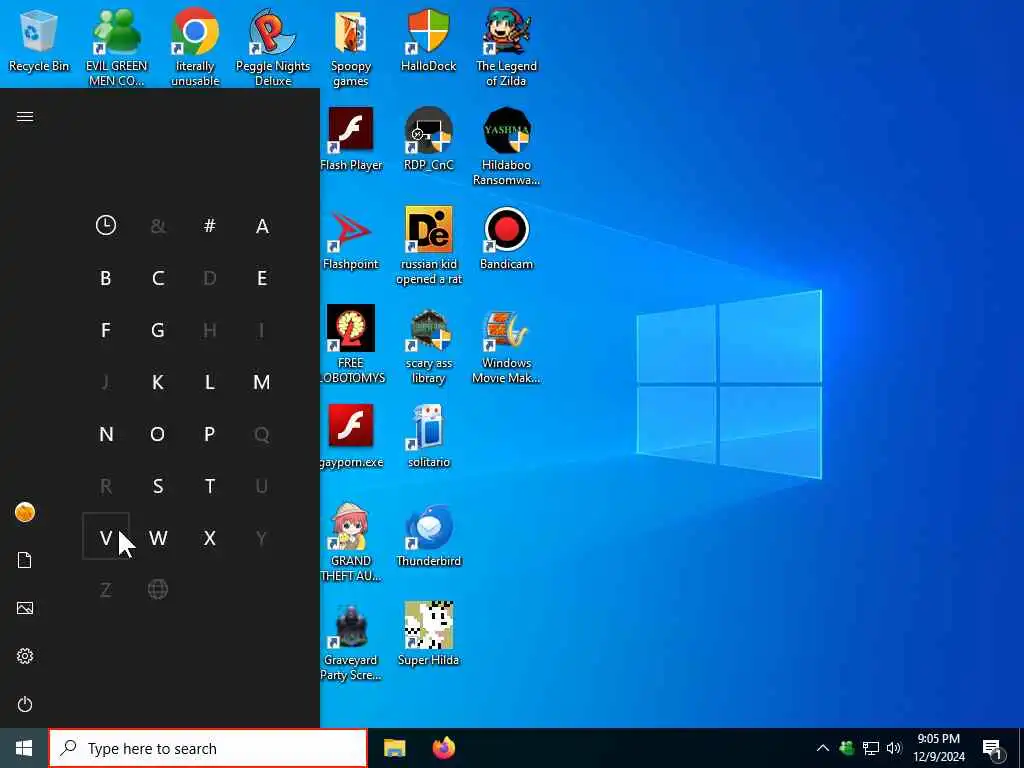The height and width of the screenshot is (768, 1024).
Task: Launch Bandicam screen recorder
Action: click(506, 239)
